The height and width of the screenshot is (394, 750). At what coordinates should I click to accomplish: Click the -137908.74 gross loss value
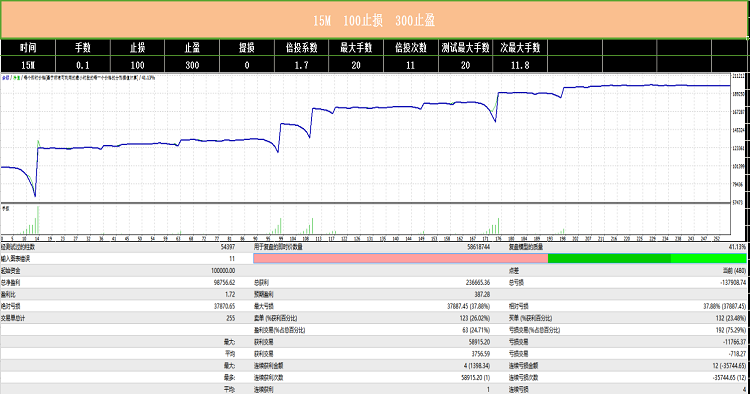(733, 283)
